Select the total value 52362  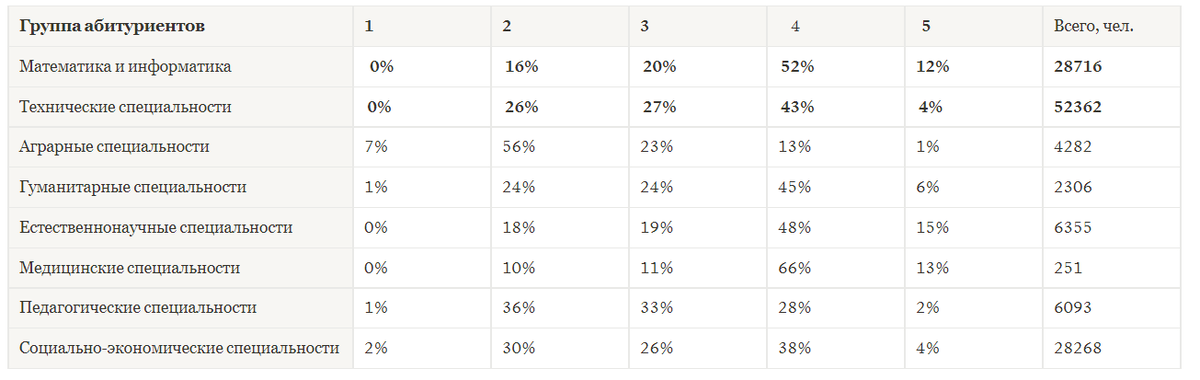[1078, 107]
